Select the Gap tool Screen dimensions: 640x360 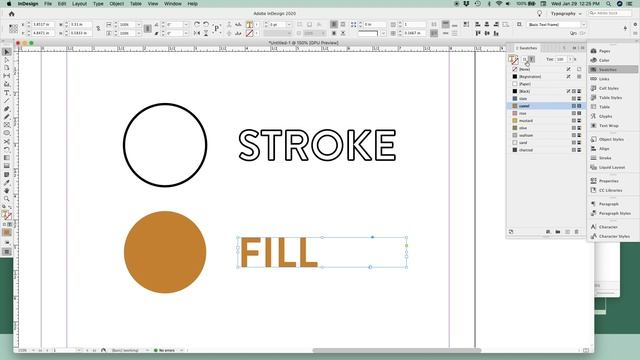coord(7,76)
